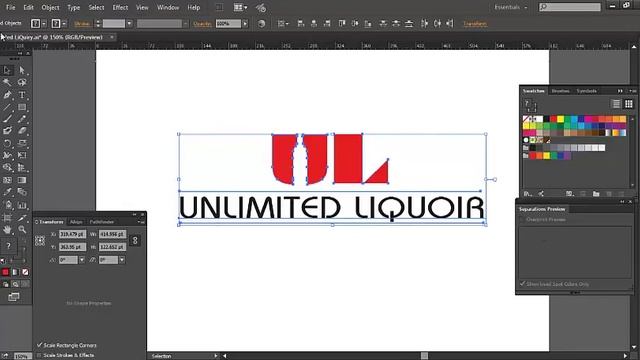The image size is (640, 360).
Task: Open the Align To dropdown in control bar
Action: 283,24
